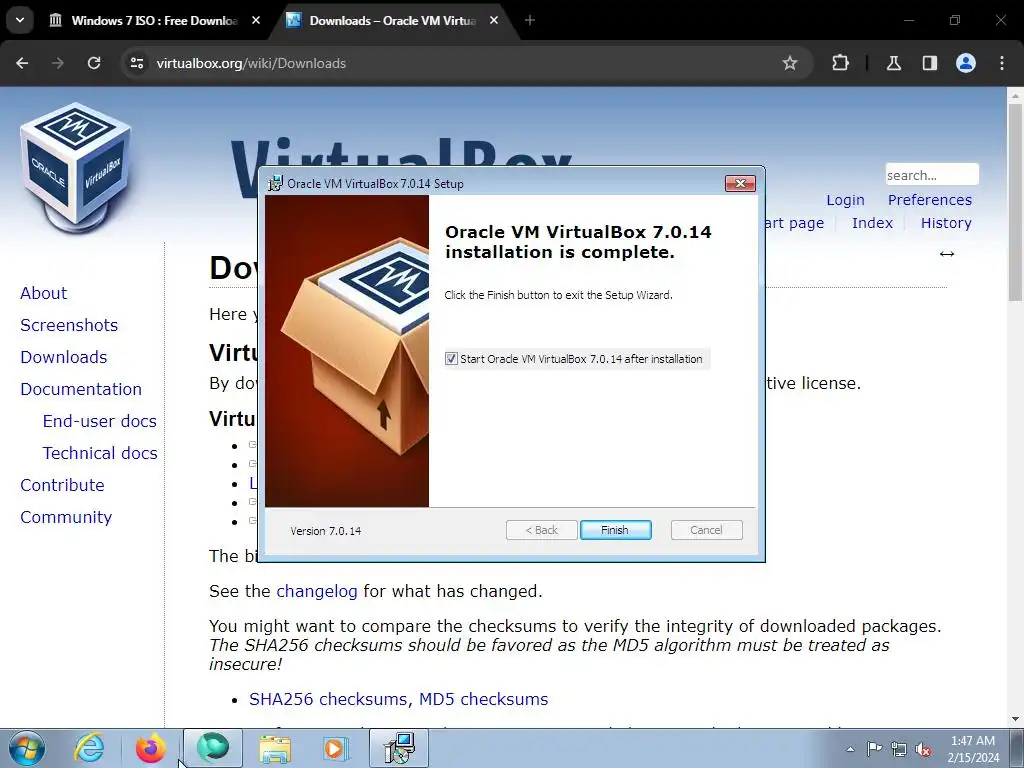Reload the VirtualBox downloads page
Viewport: 1024px width, 768px height.
tap(94, 63)
